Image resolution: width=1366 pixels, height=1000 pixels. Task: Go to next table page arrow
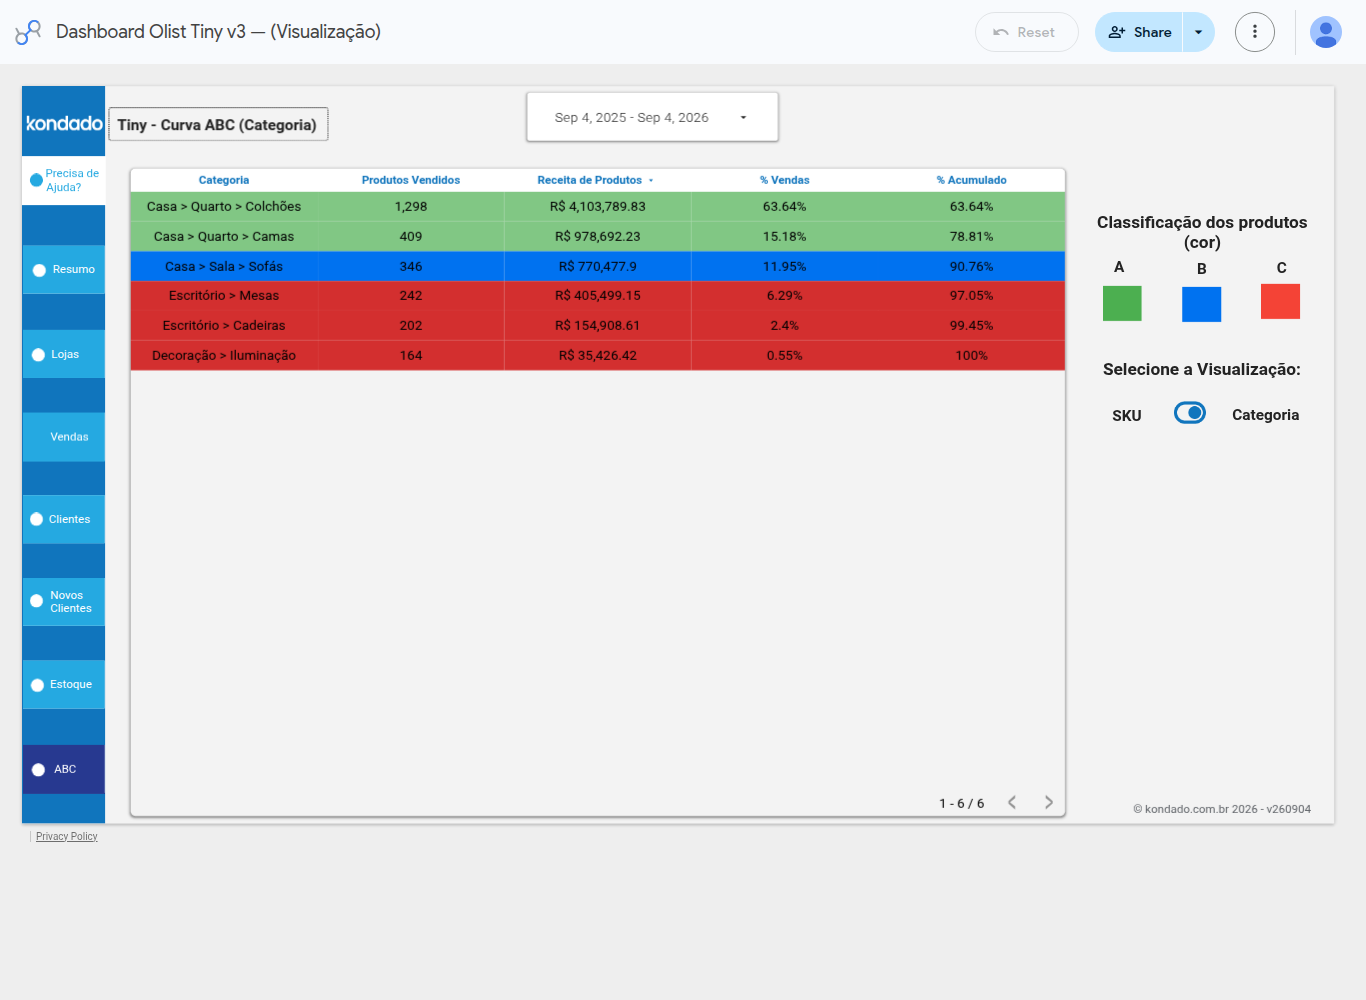1048,802
